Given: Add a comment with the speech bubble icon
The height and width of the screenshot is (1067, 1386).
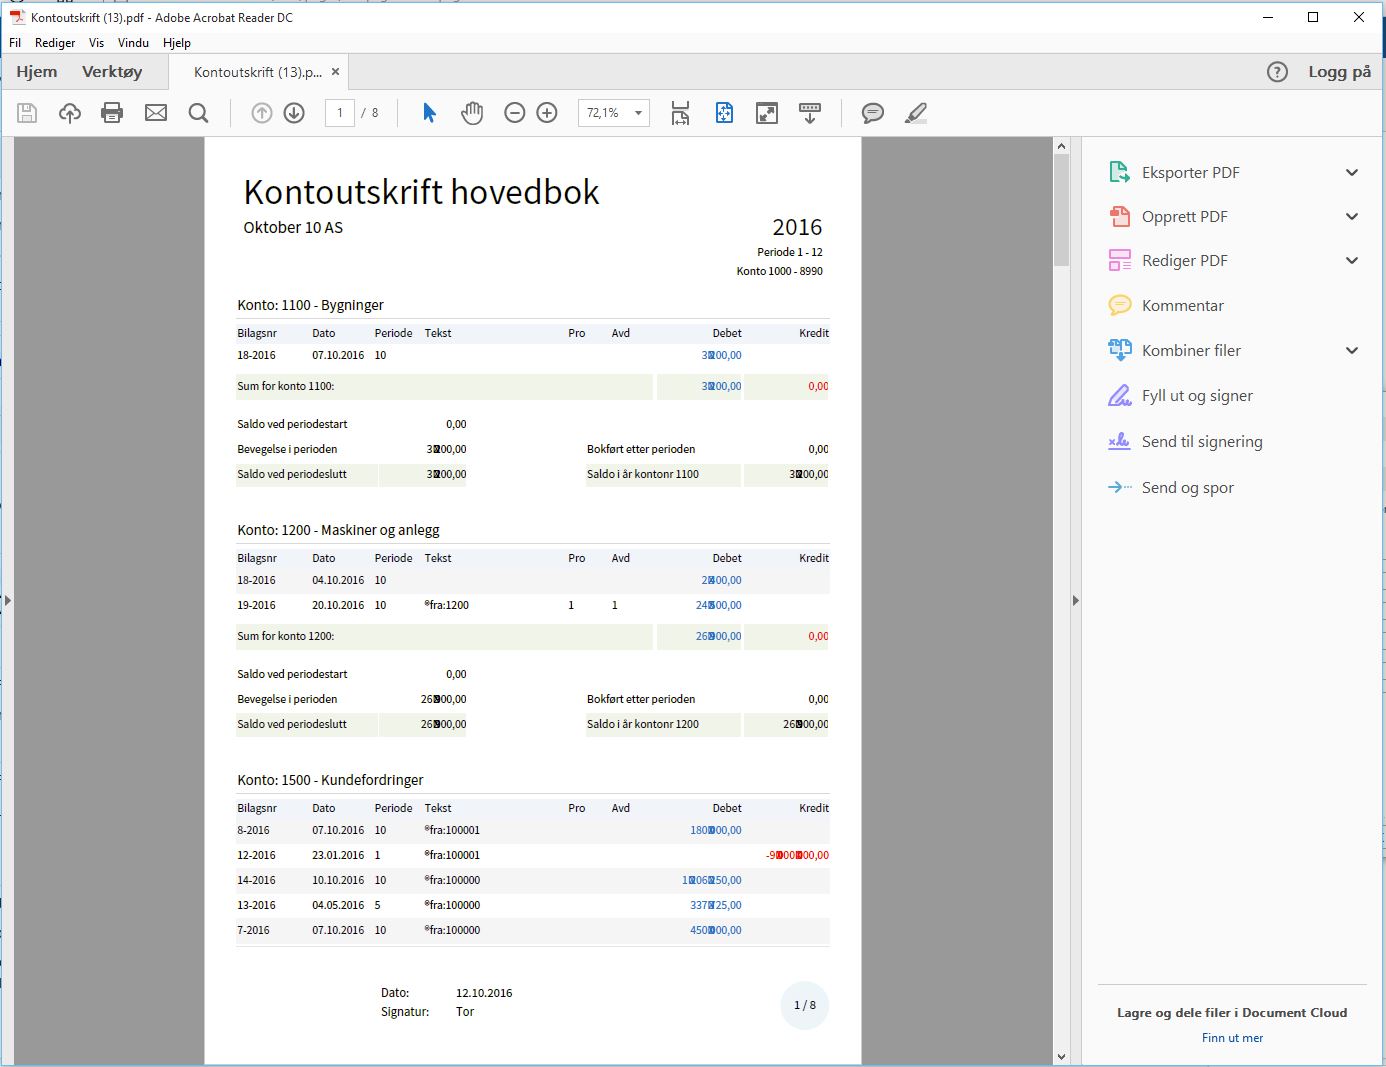Looking at the screenshot, I should coord(873,113).
